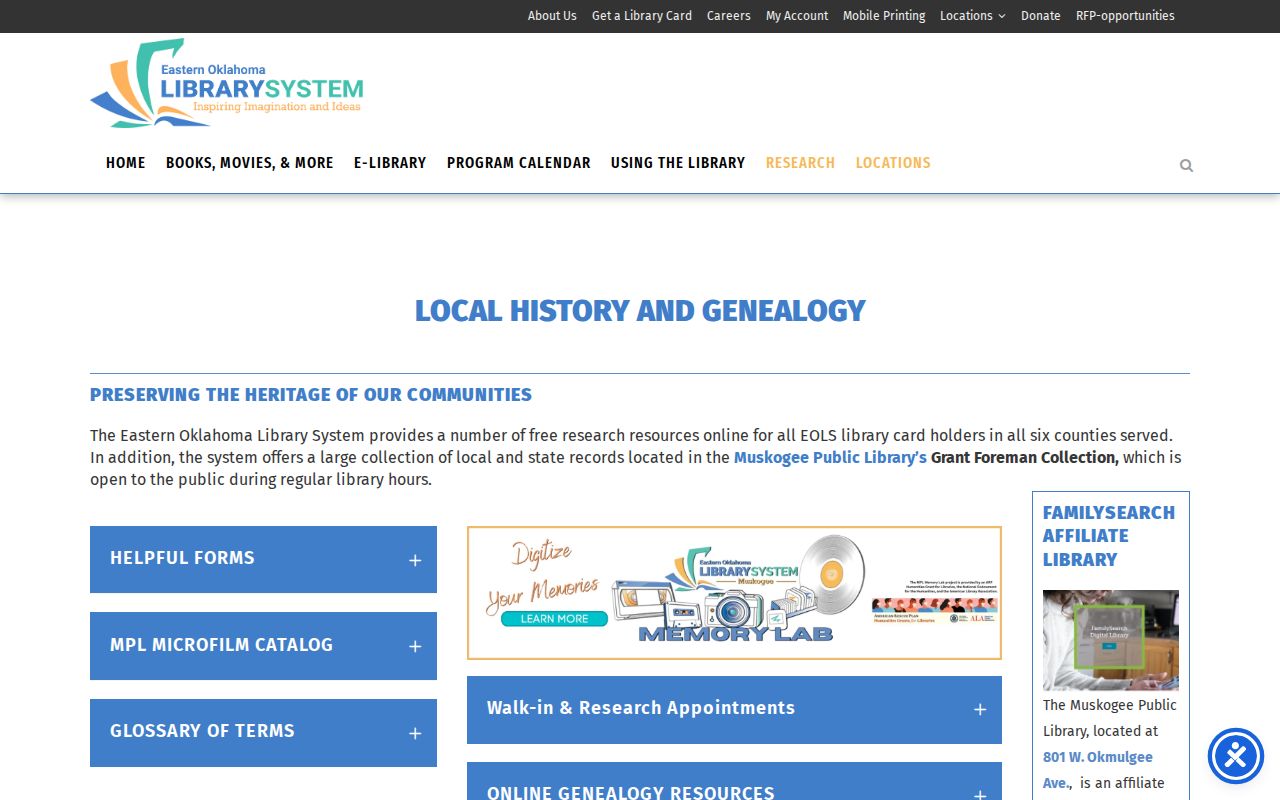Click the FamilySearch Affiliate Library heading
Image resolution: width=1280 pixels, height=800 pixels.
pos(1109,536)
